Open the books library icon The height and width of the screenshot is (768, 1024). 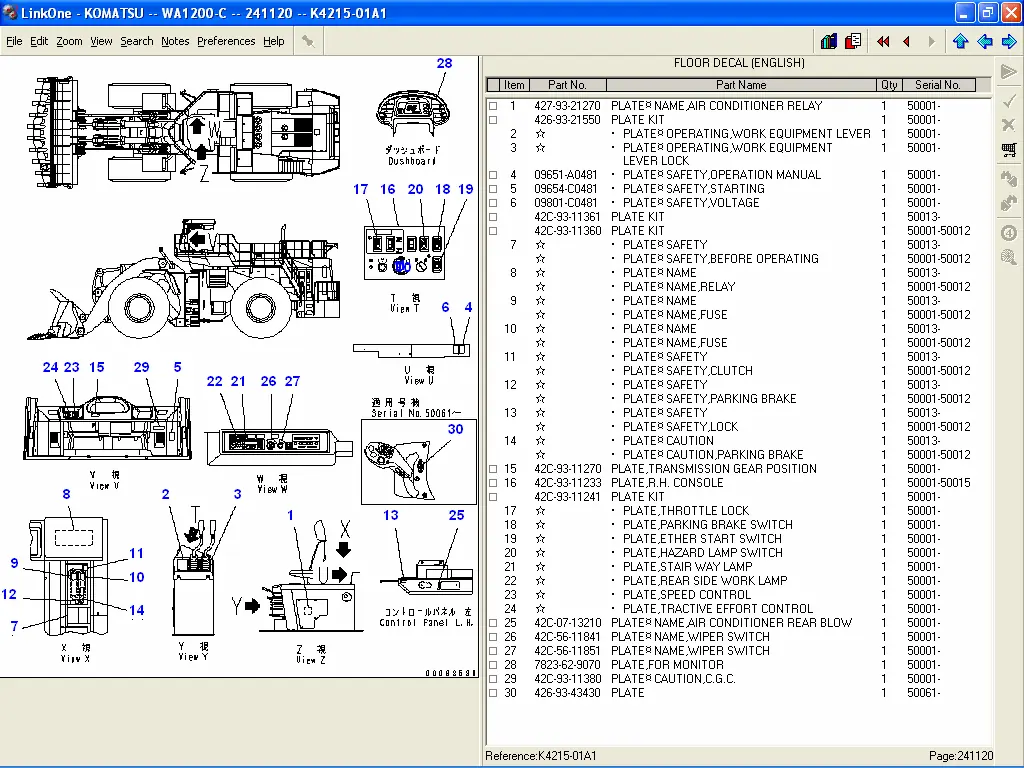click(829, 42)
